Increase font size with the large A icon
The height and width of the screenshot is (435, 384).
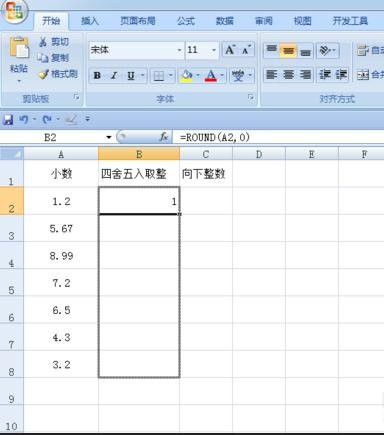click(230, 50)
